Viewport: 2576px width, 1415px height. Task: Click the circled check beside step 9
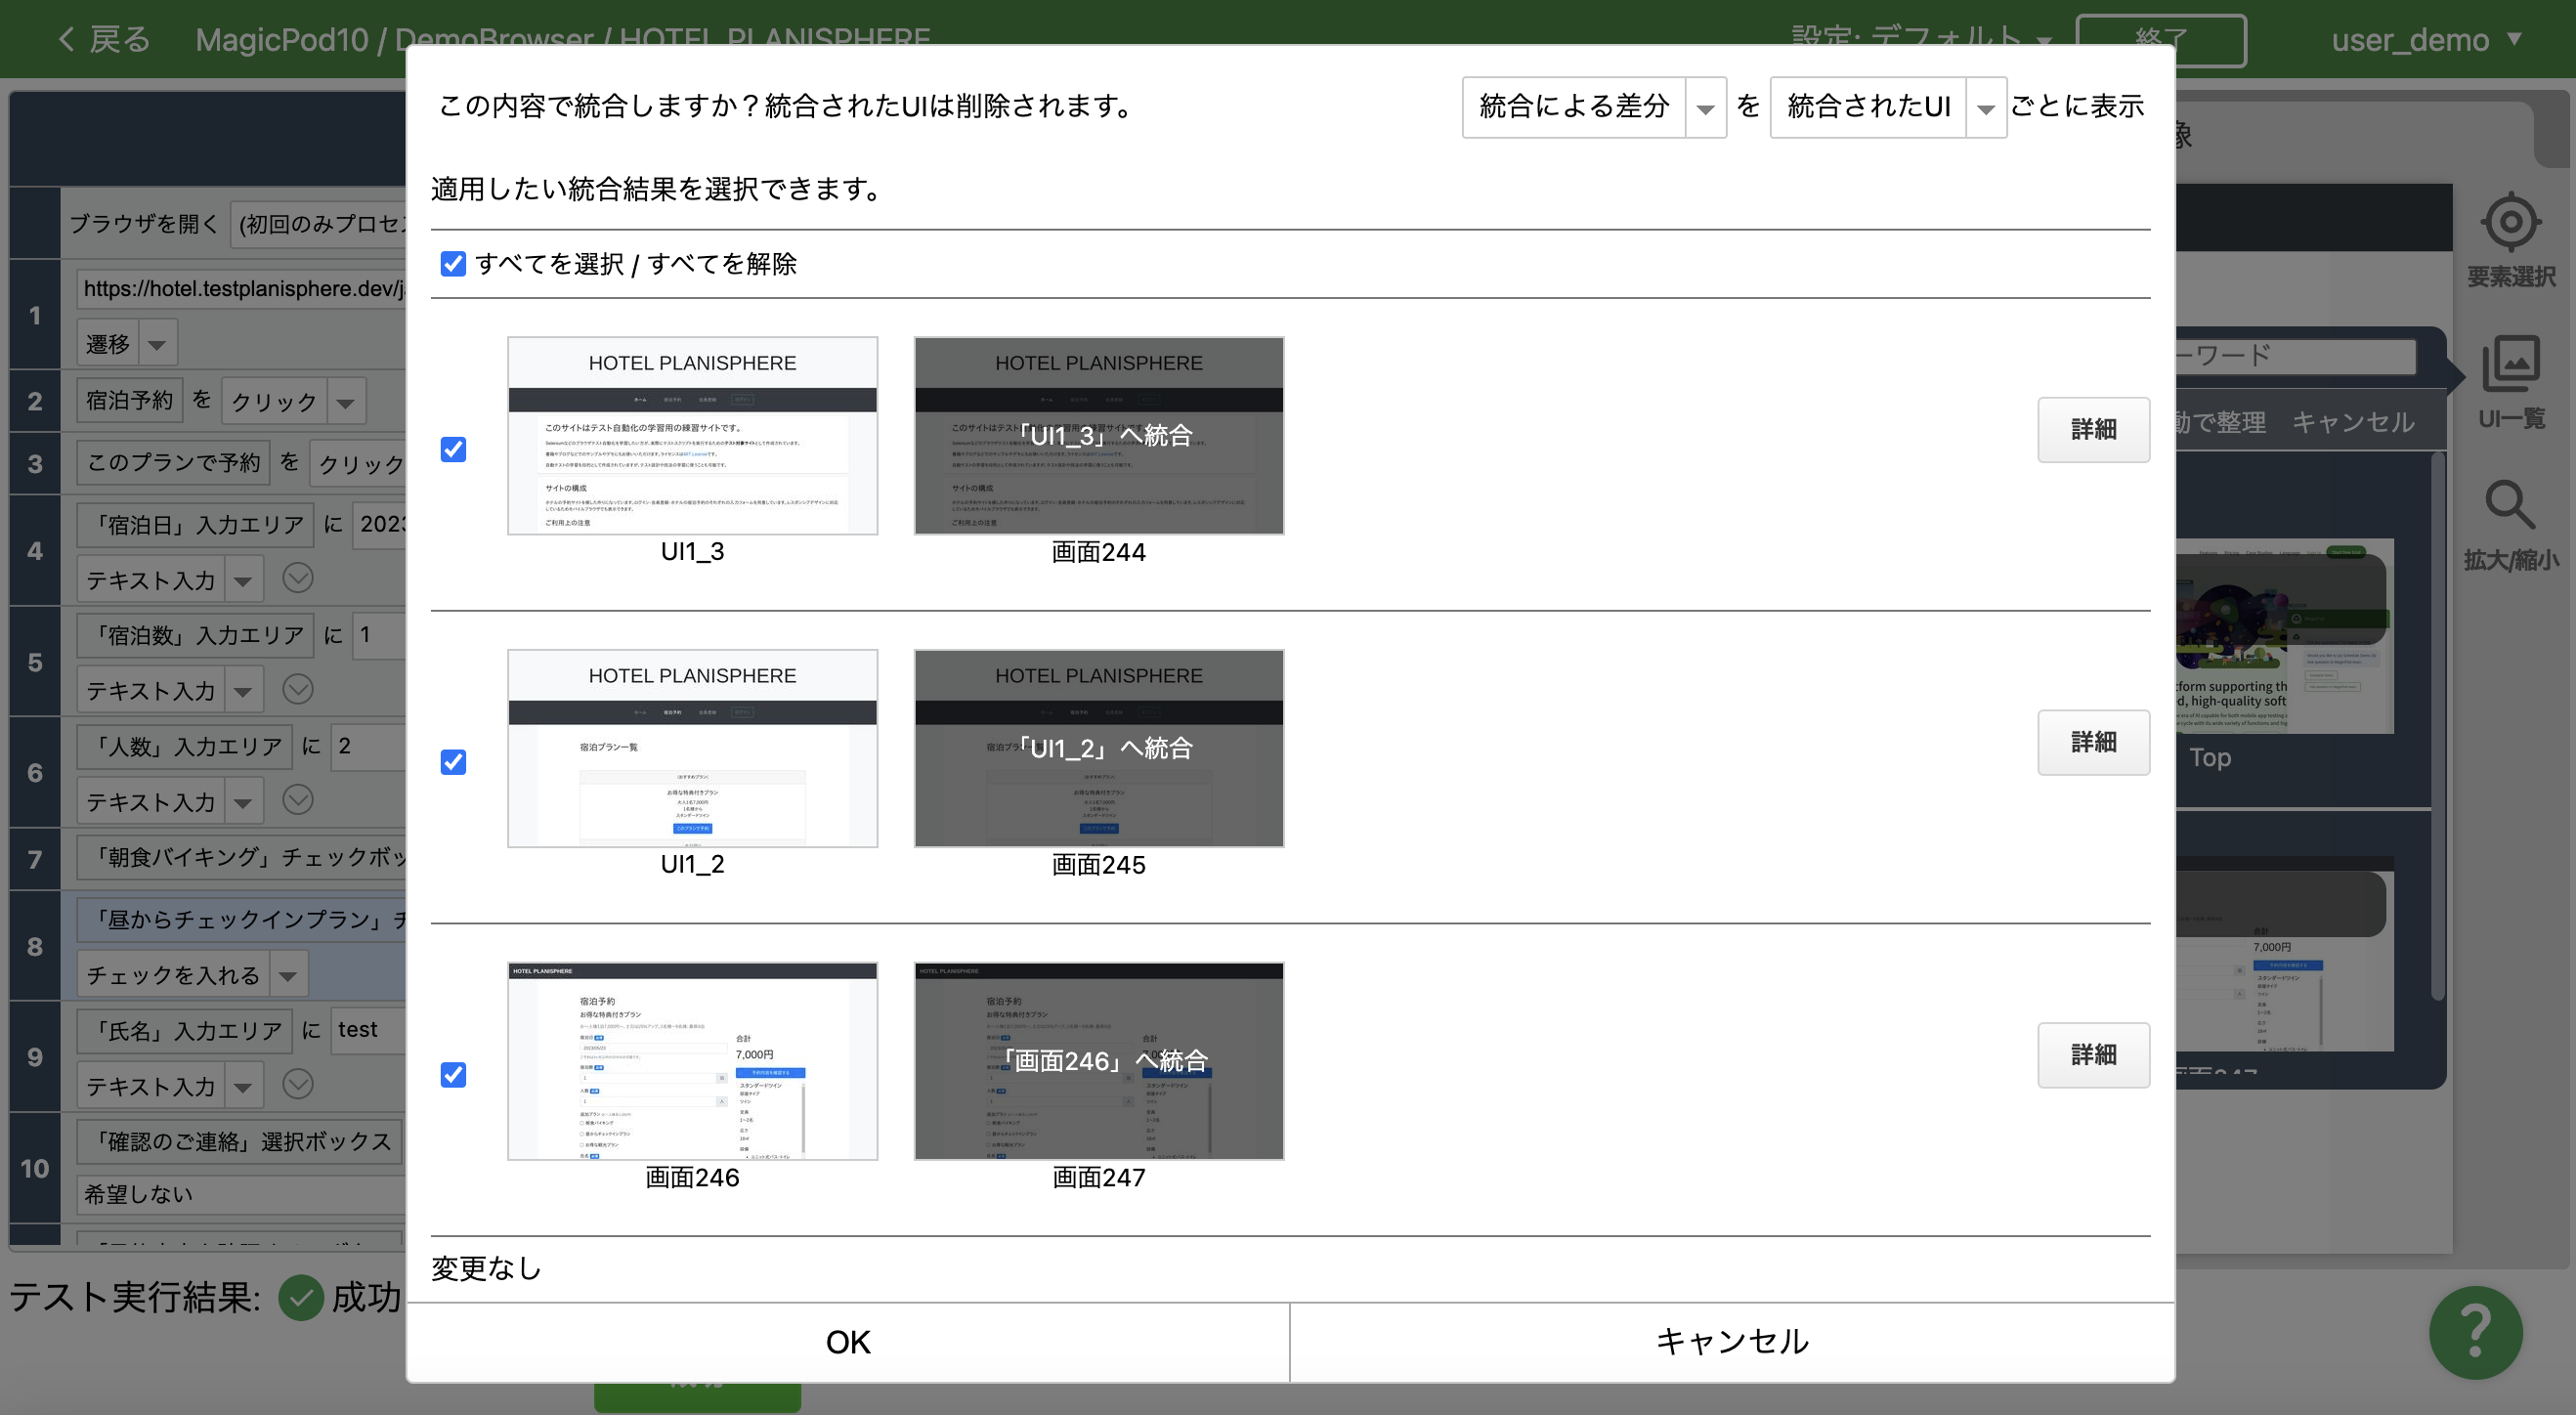tap(298, 1084)
